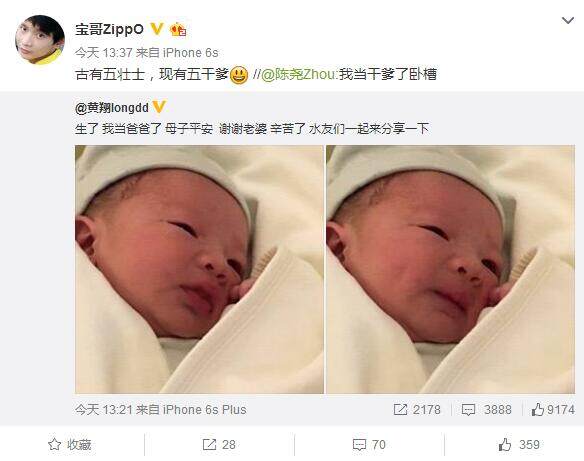Click the 今天 13:21 original post timestamp
Screen dimensions: 584x461
[x=104, y=410]
